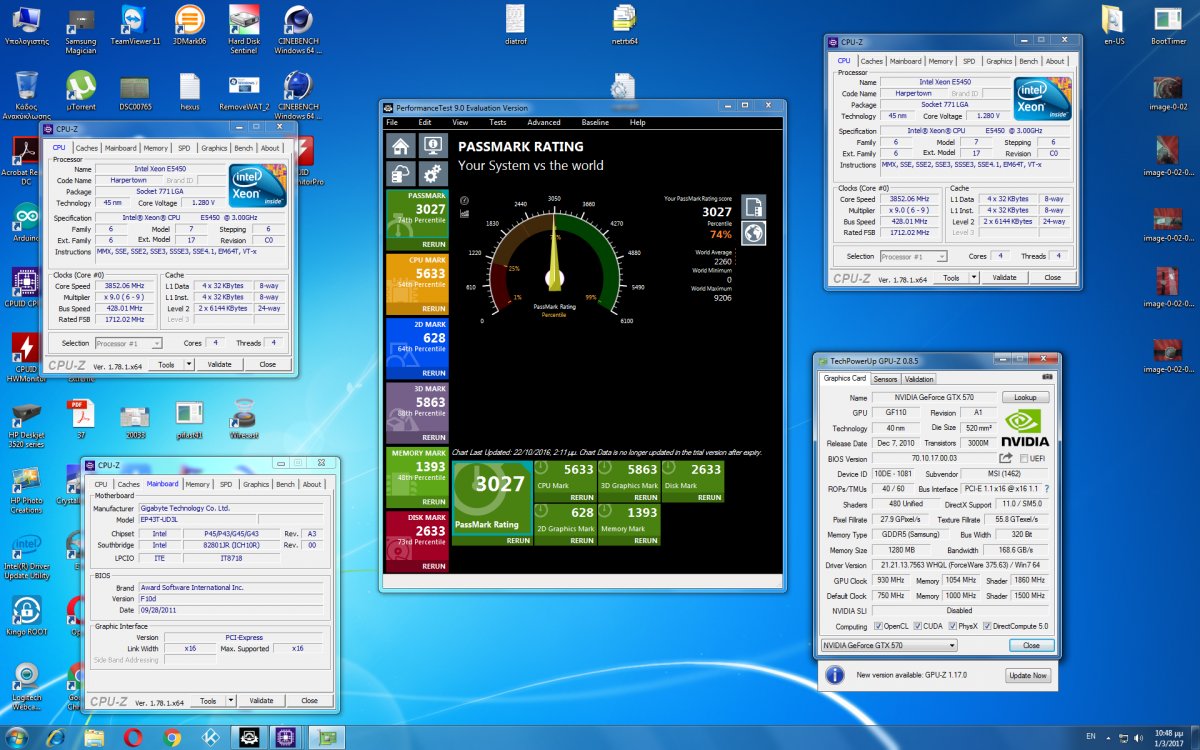The image size is (1200, 750).
Task: Open the BootTimer desktop icon
Action: click(1168, 26)
